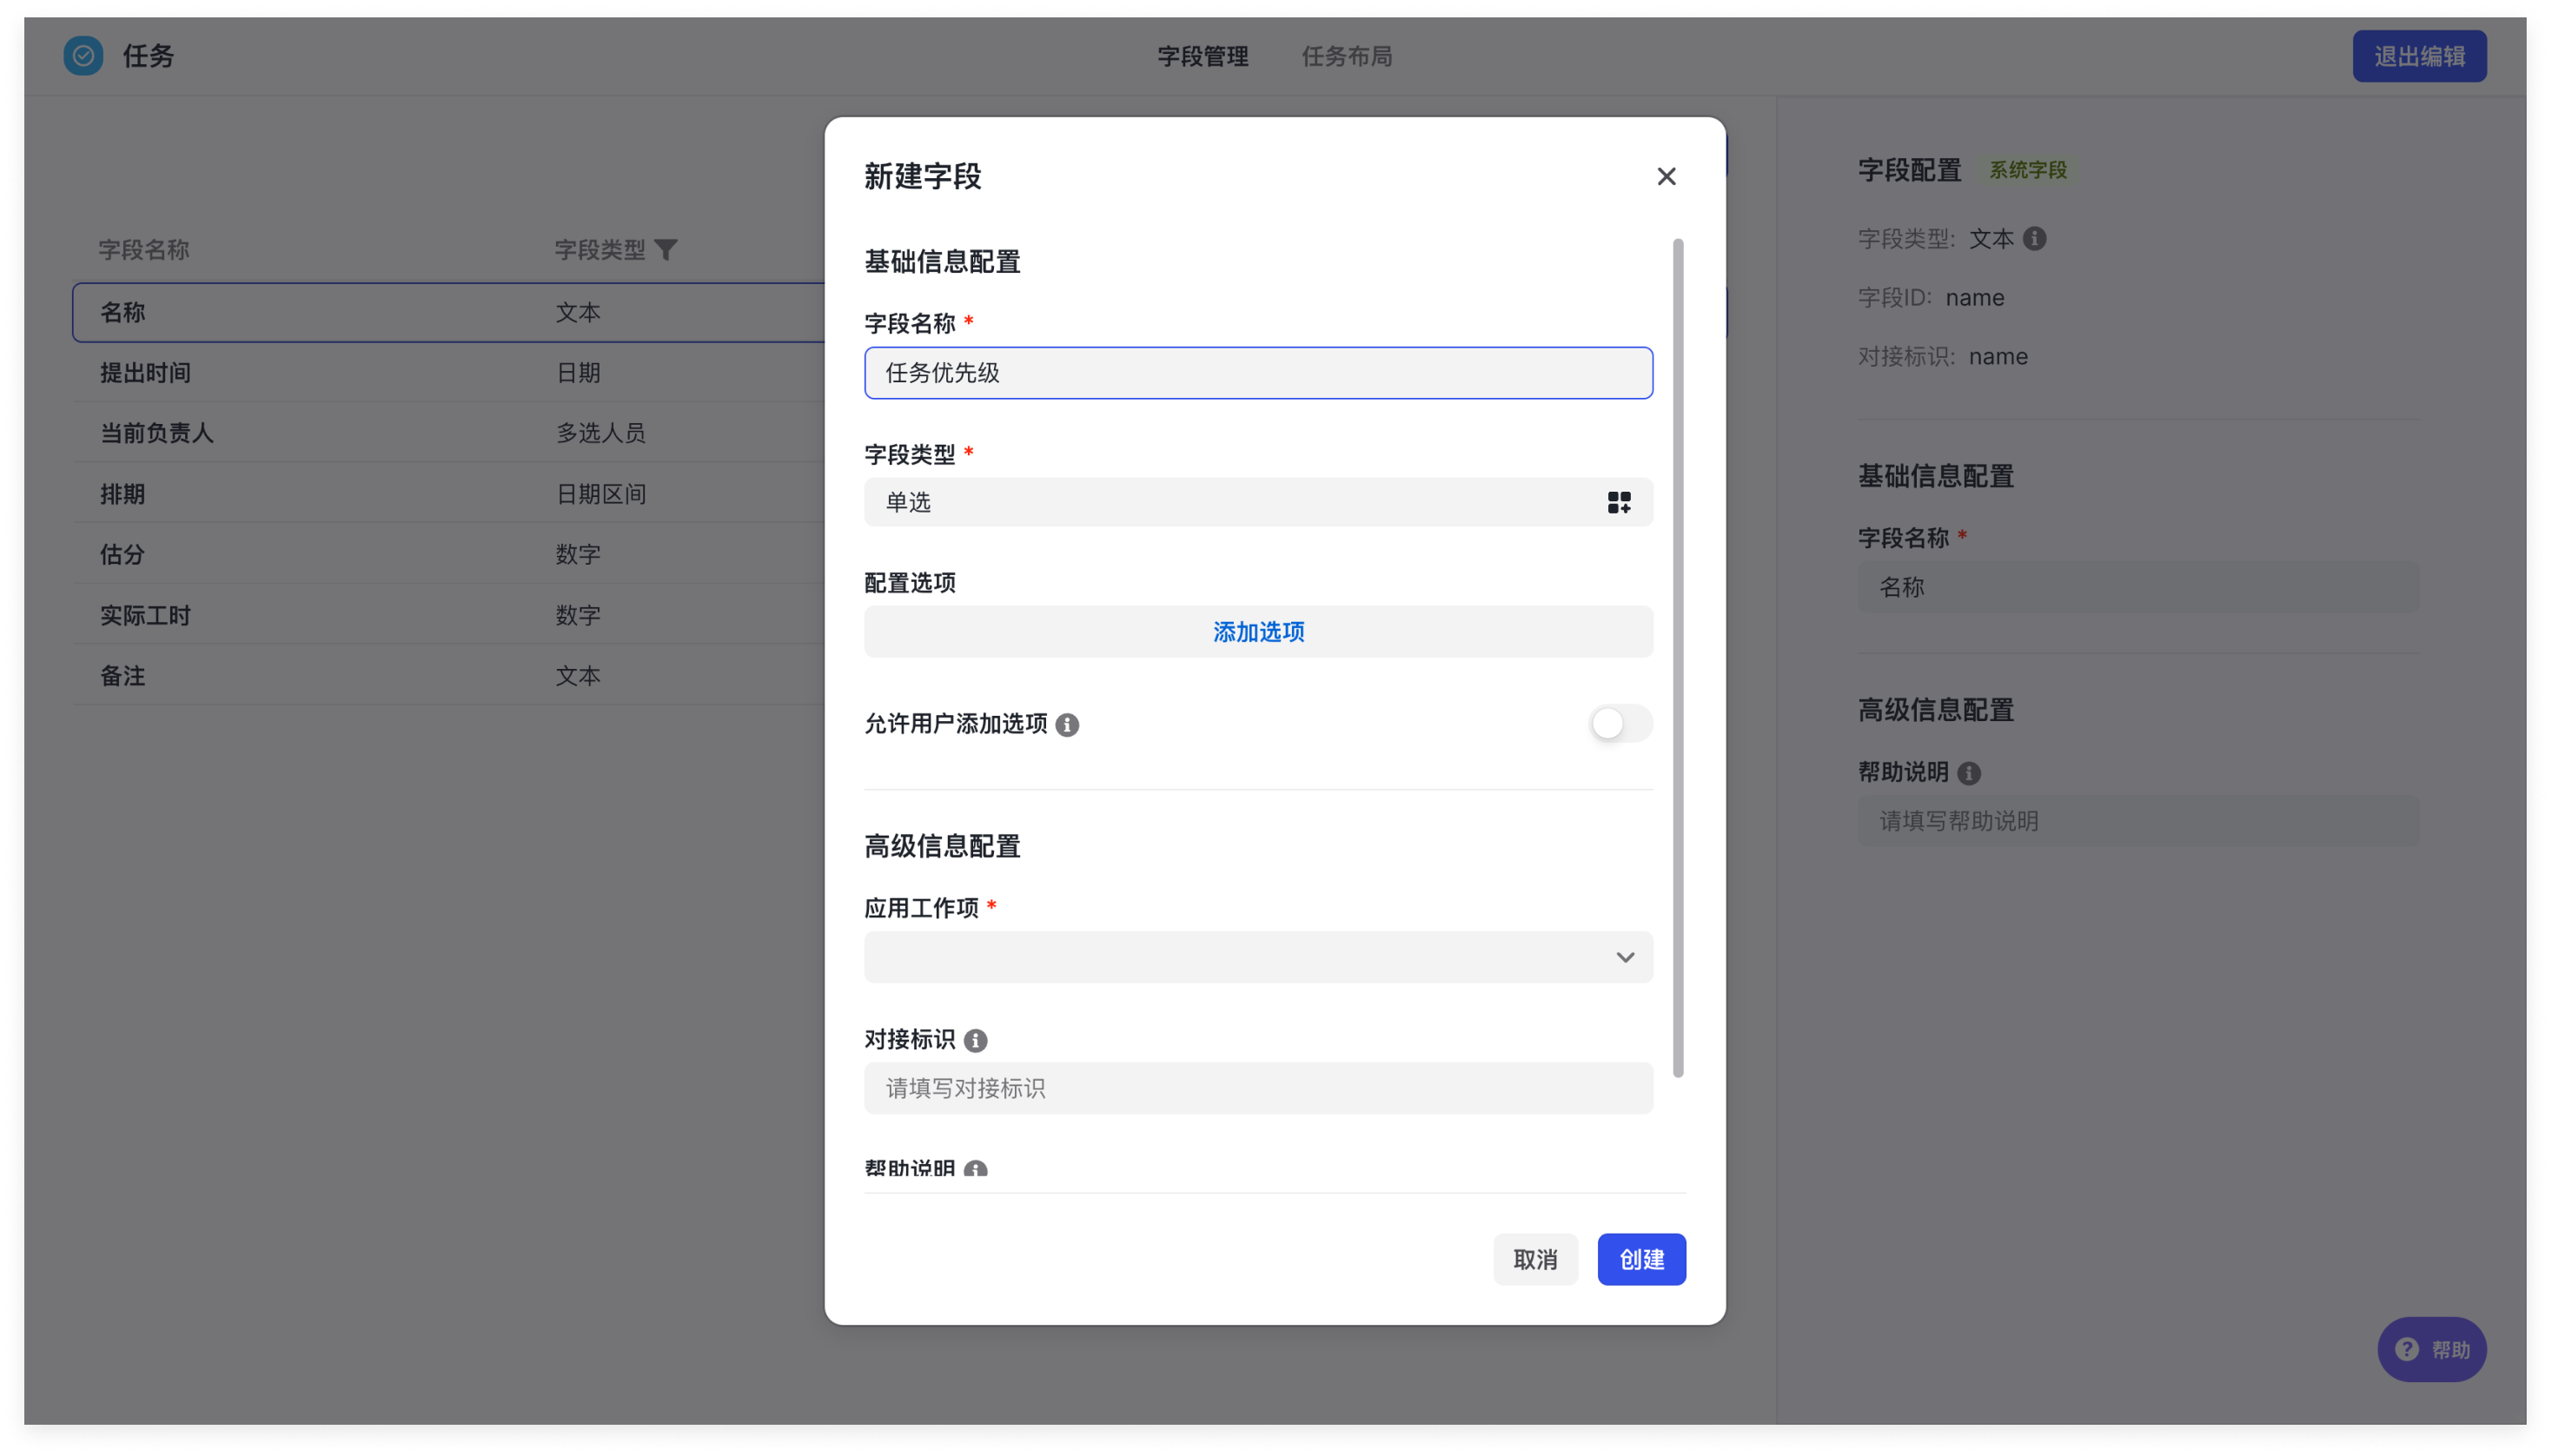Screen dimensions: 2551x1456
Task: Click the 任务 app logo icon
Action: tap(83, 56)
